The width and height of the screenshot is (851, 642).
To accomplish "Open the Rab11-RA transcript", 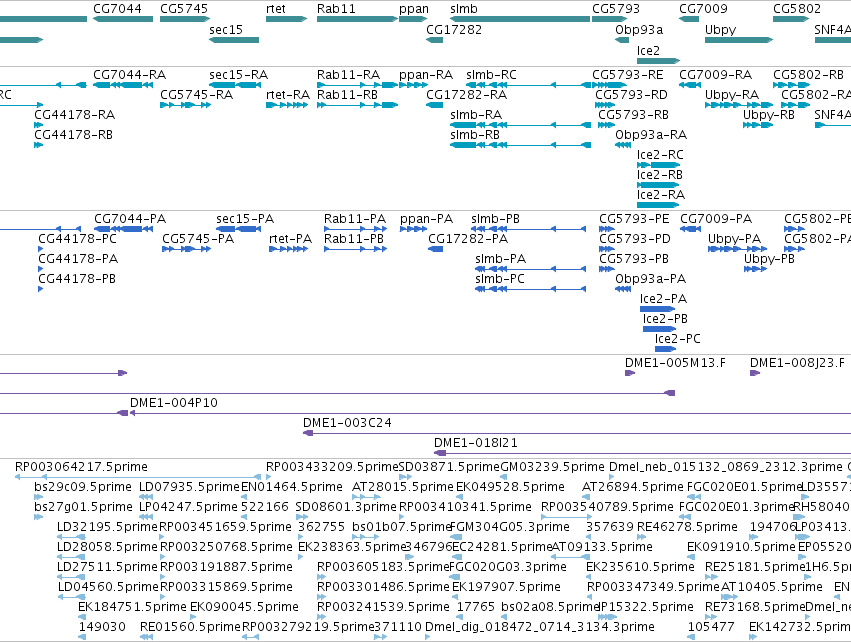I will click(x=357, y=85).
